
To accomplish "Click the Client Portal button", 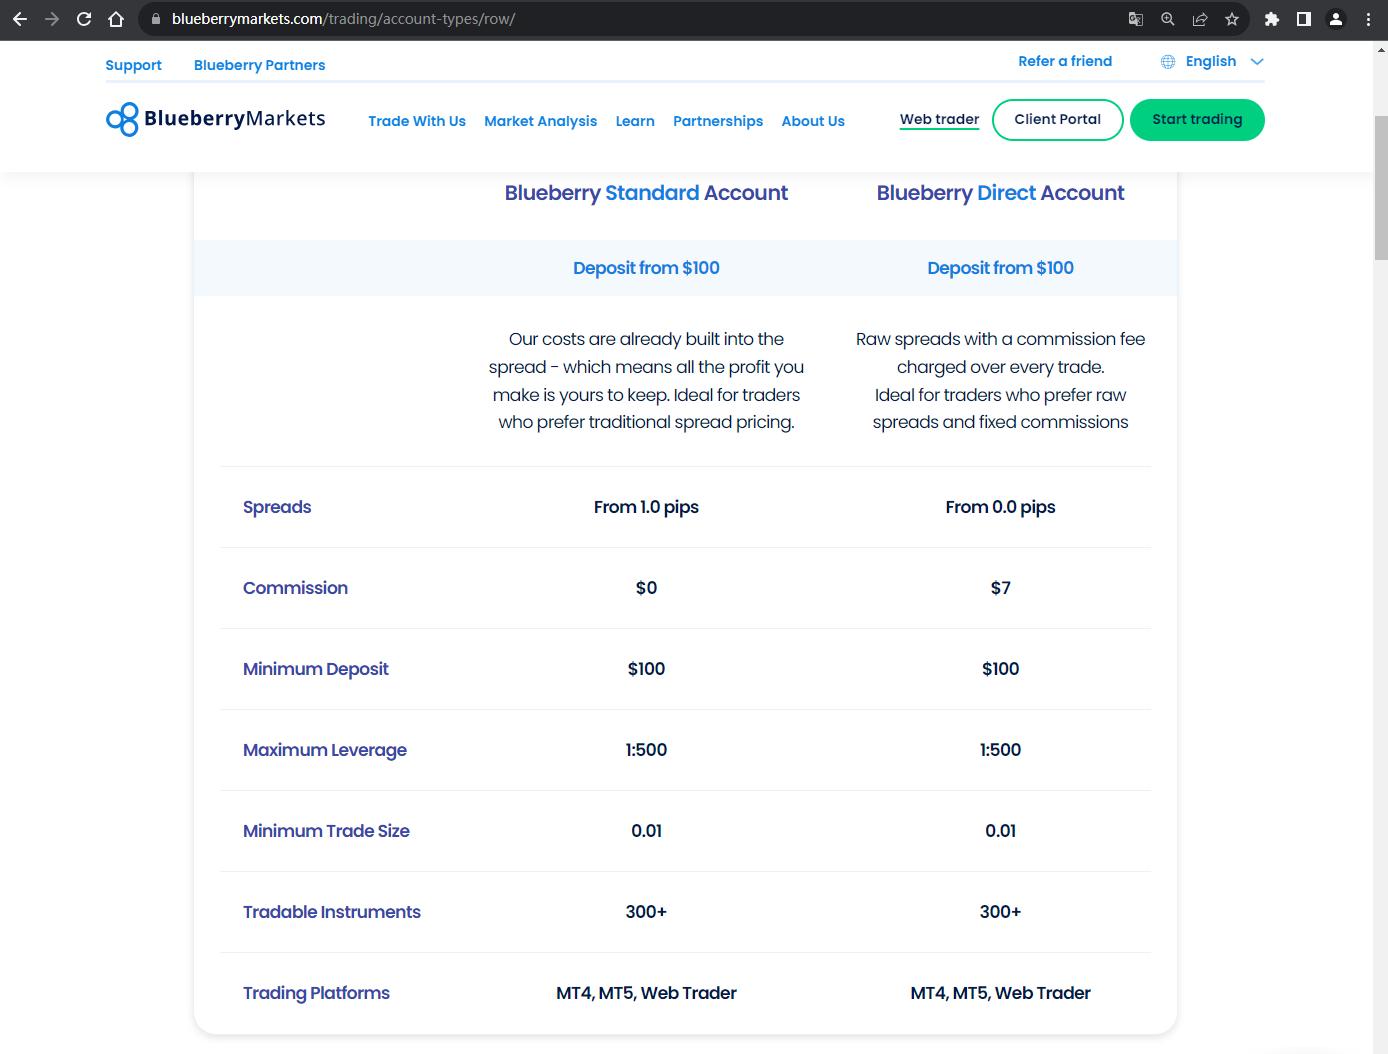I will click(1057, 120).
